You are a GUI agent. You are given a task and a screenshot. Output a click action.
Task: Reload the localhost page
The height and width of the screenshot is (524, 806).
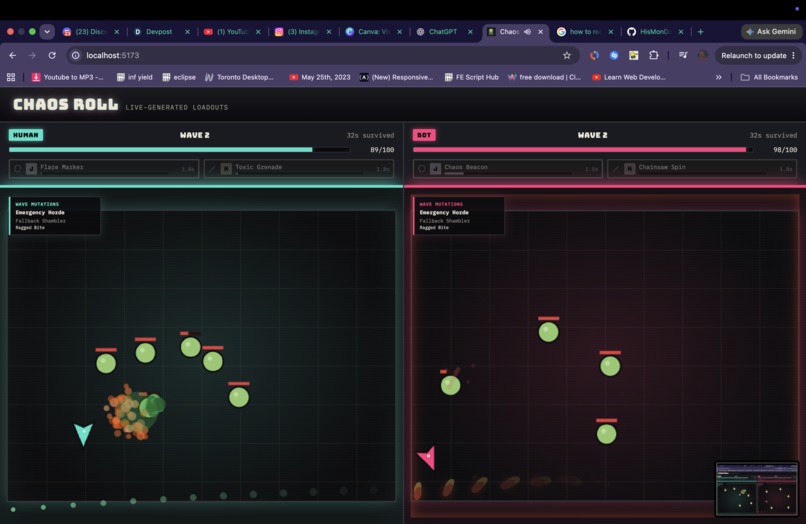(52, 56)
